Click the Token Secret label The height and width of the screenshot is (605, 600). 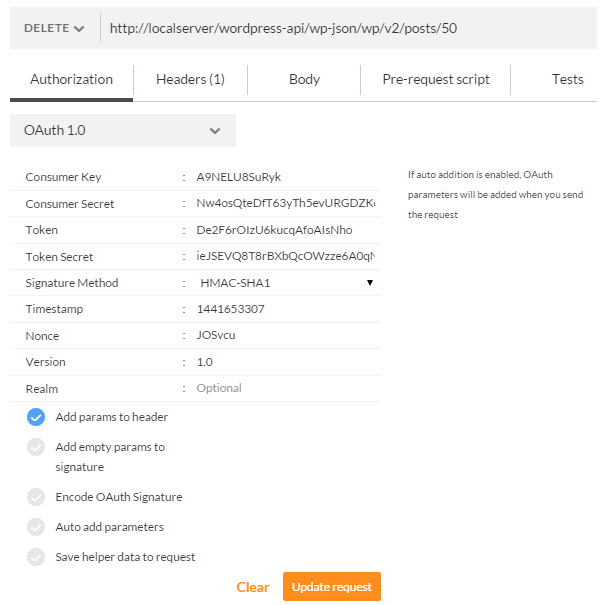pos(59,257)
